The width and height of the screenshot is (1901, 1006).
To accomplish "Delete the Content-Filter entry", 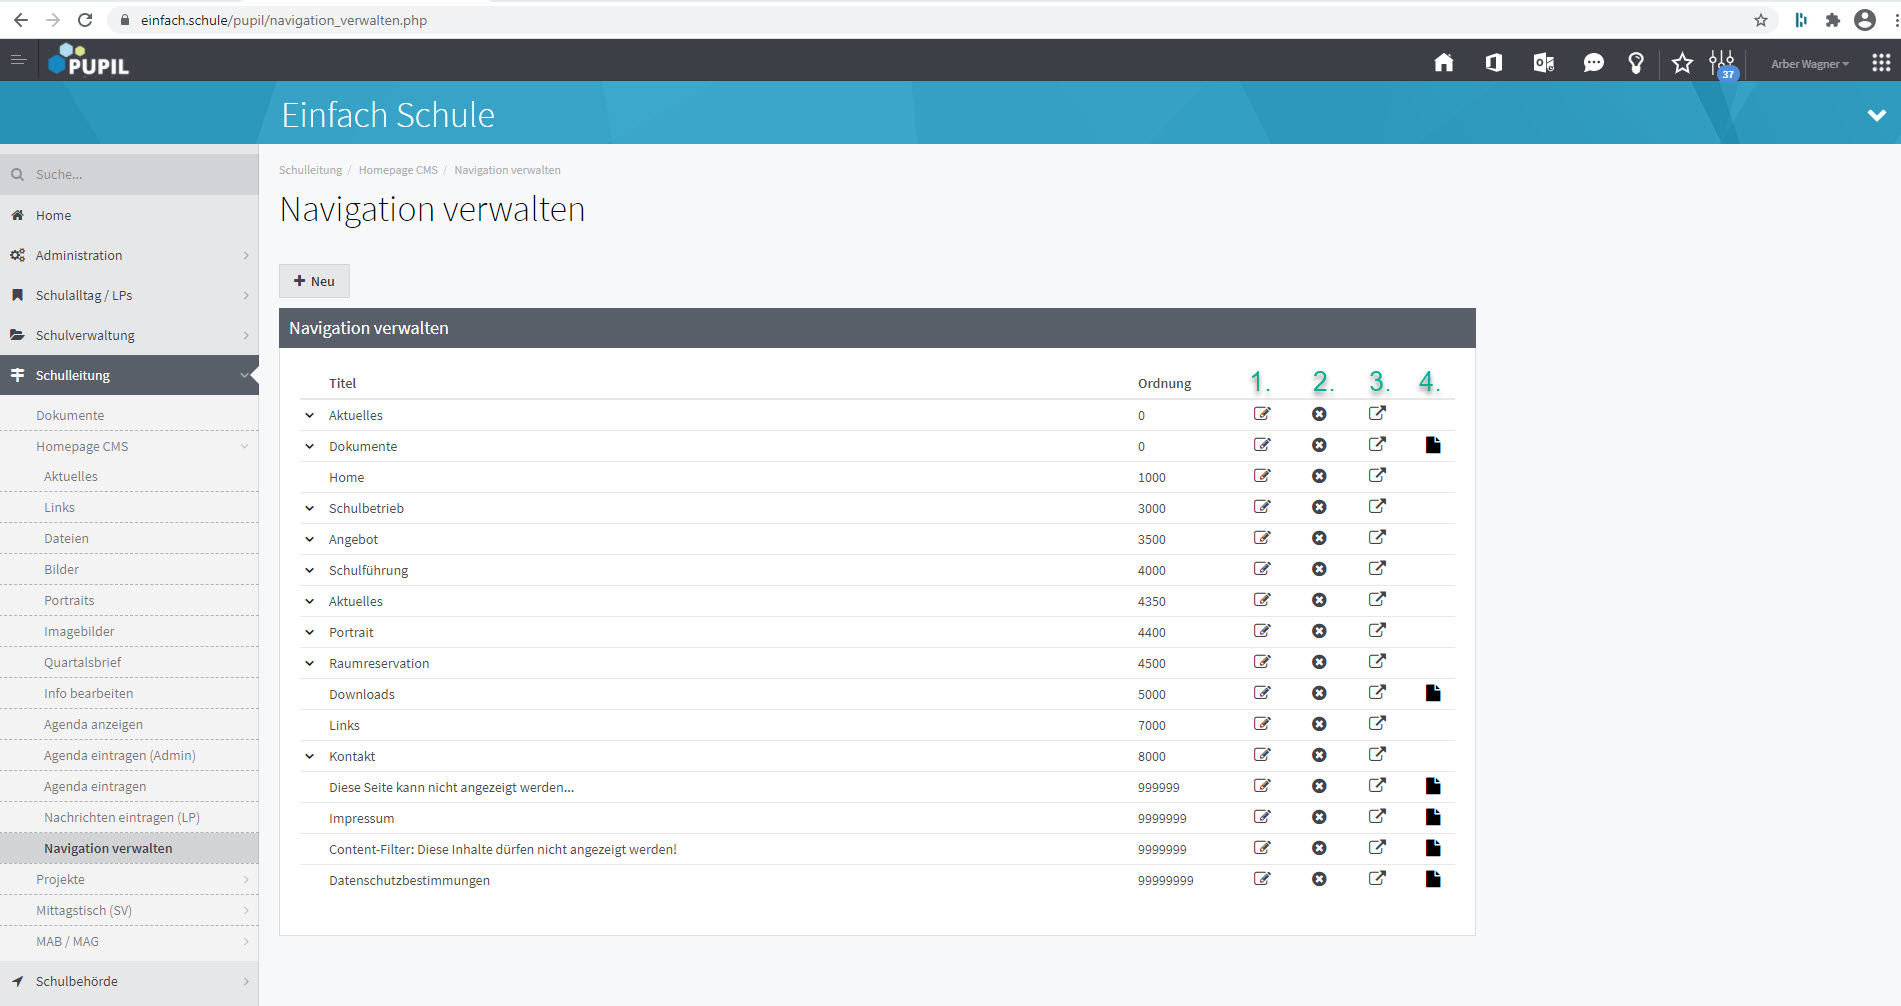I will point(1319,848).
